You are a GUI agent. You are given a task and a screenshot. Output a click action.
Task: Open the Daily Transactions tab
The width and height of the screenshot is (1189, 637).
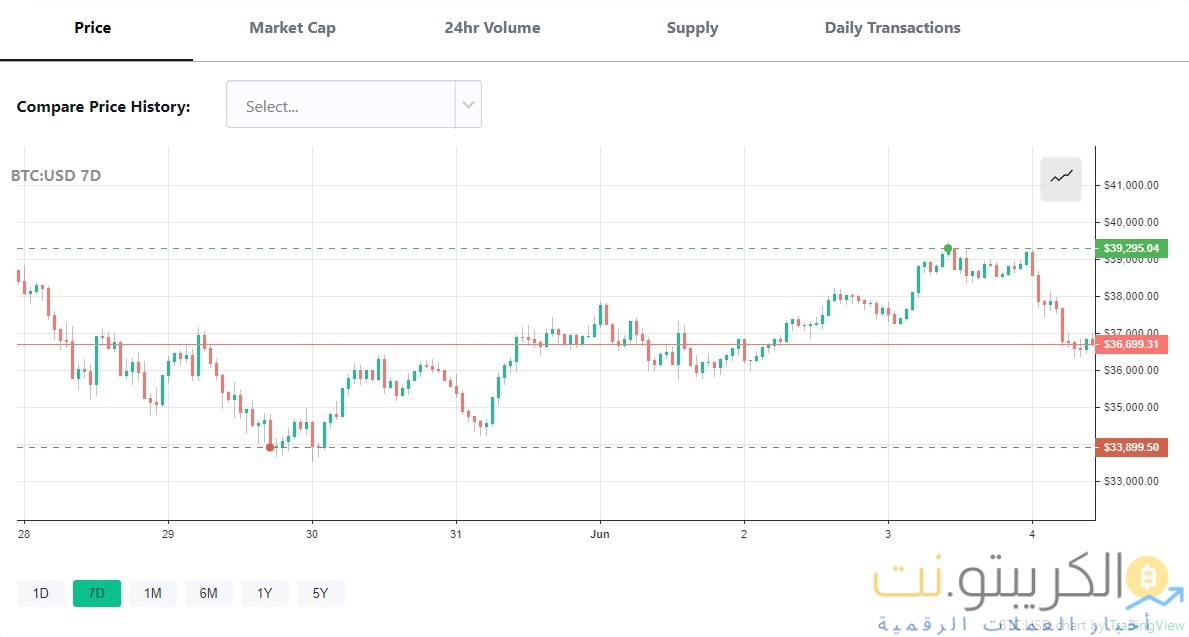point(892,28)
